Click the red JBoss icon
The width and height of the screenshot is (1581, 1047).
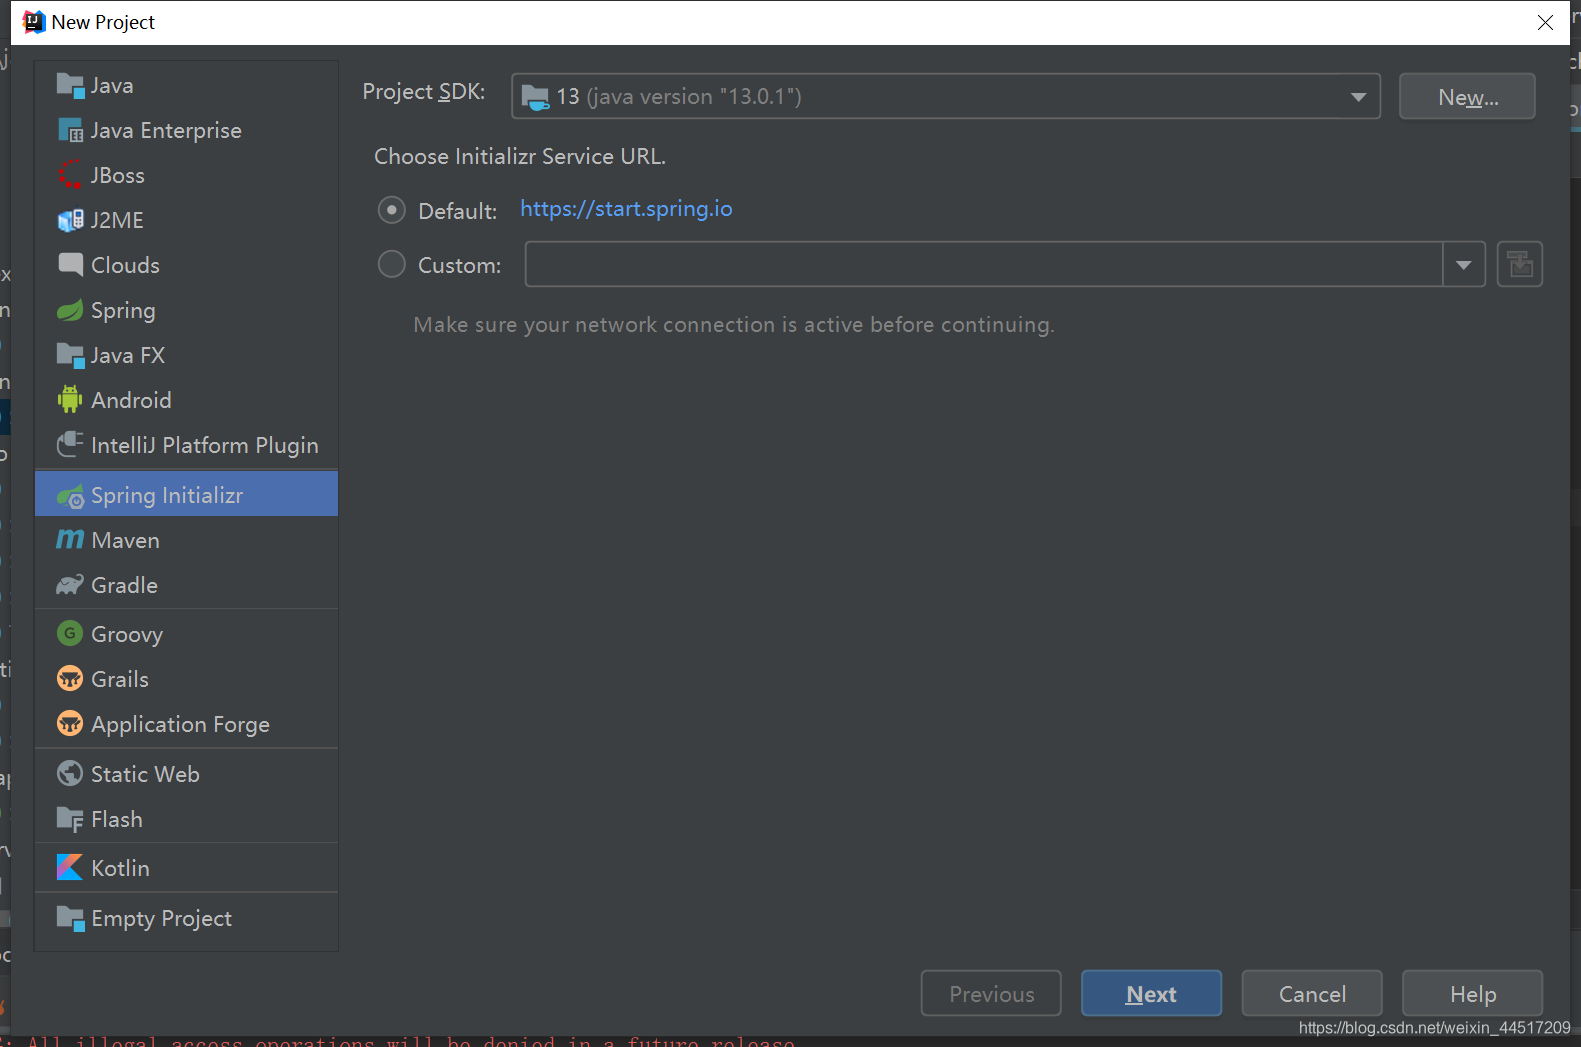(x=70, y=175)
